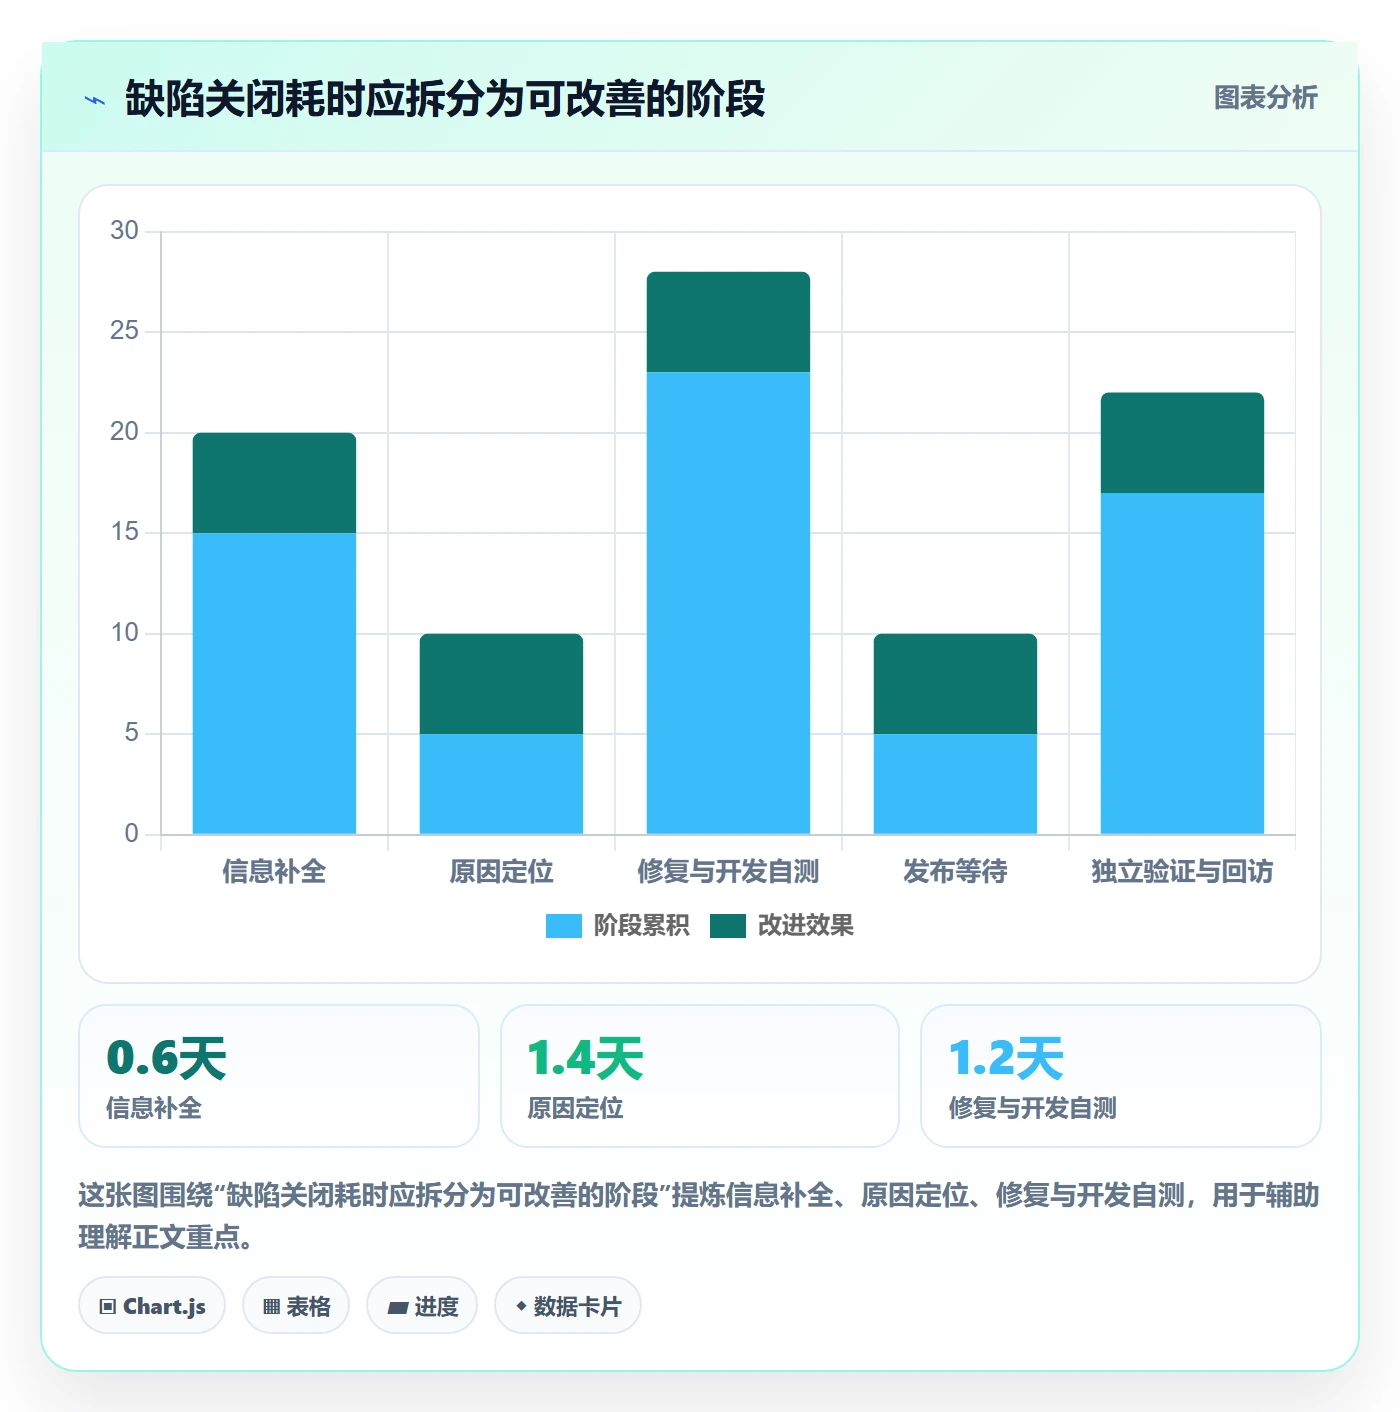This screenshot has width=1400, height=1412.
Task: Click the blue bar segment for 独立验证与回访
Action: point(1182,663)
